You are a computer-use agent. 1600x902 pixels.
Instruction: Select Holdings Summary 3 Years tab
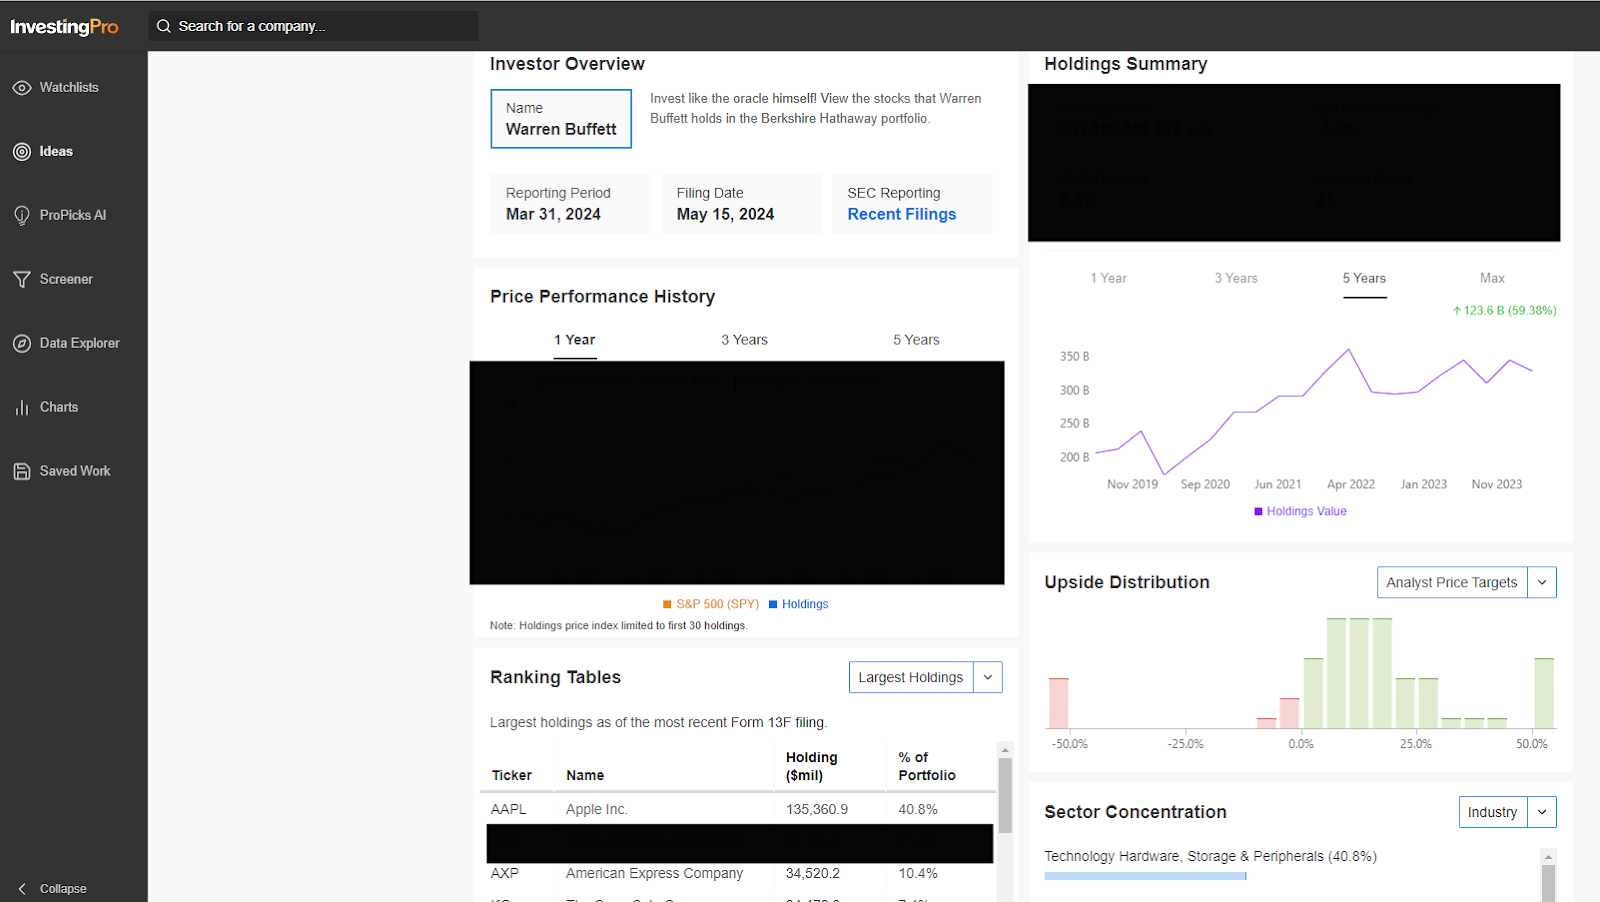click(x=1236, y=278)
